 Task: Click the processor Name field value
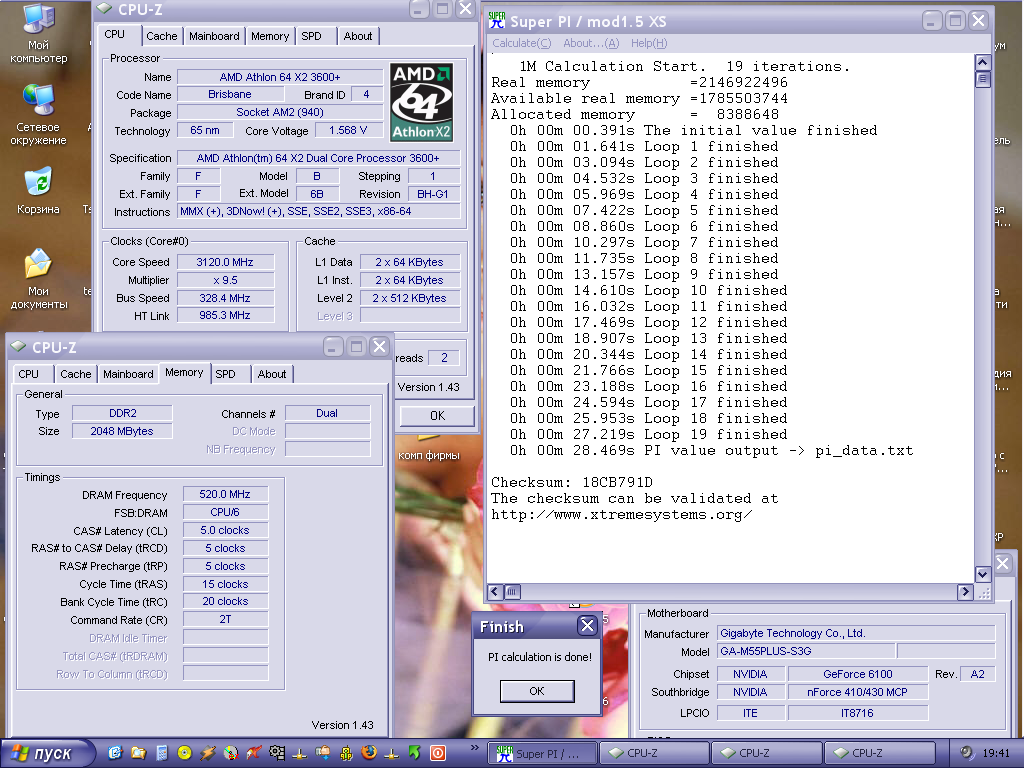click(x=280, y=77)
